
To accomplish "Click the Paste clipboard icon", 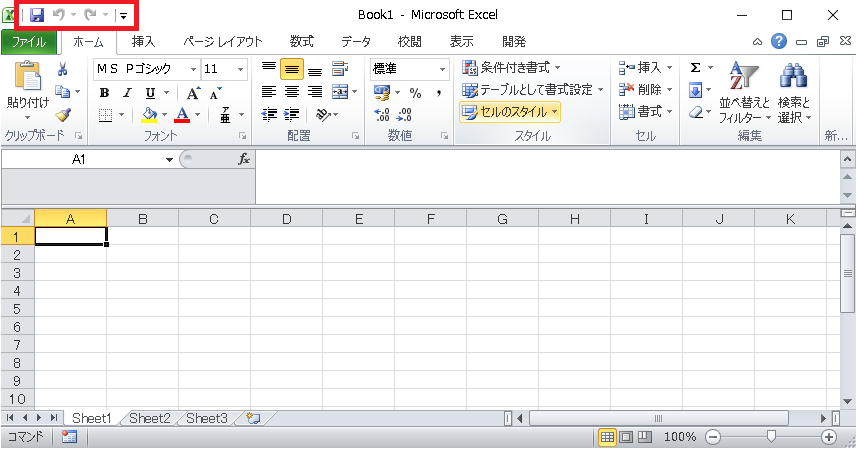I will [27, 76].
